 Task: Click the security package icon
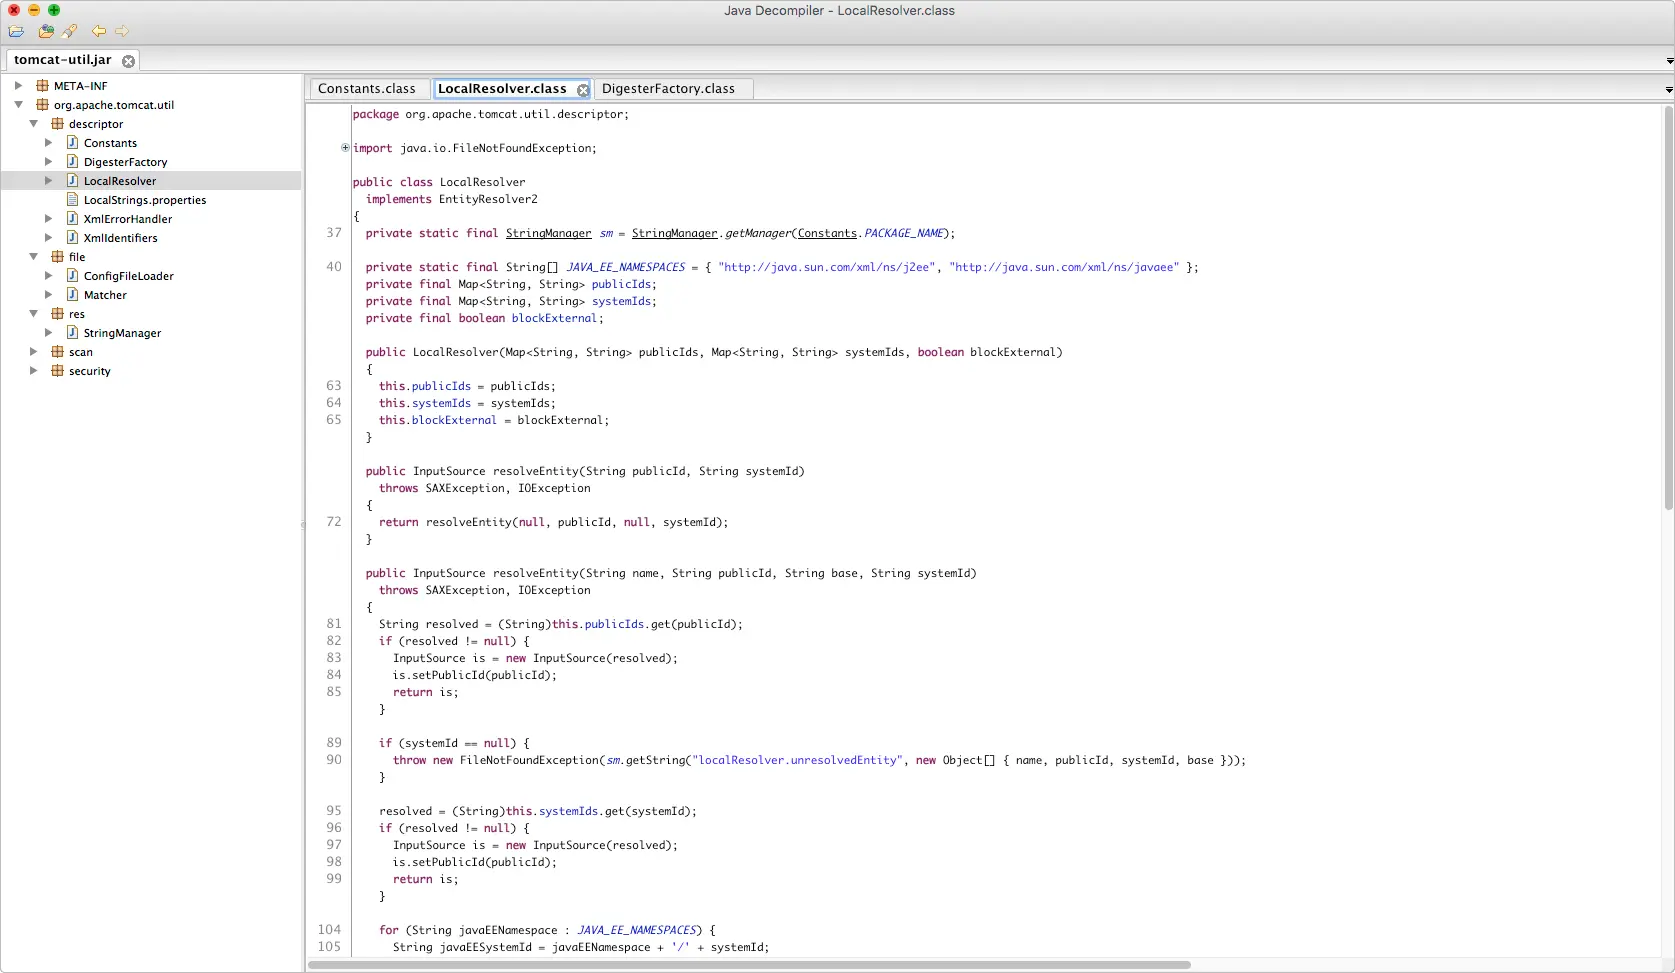[57, 371]
